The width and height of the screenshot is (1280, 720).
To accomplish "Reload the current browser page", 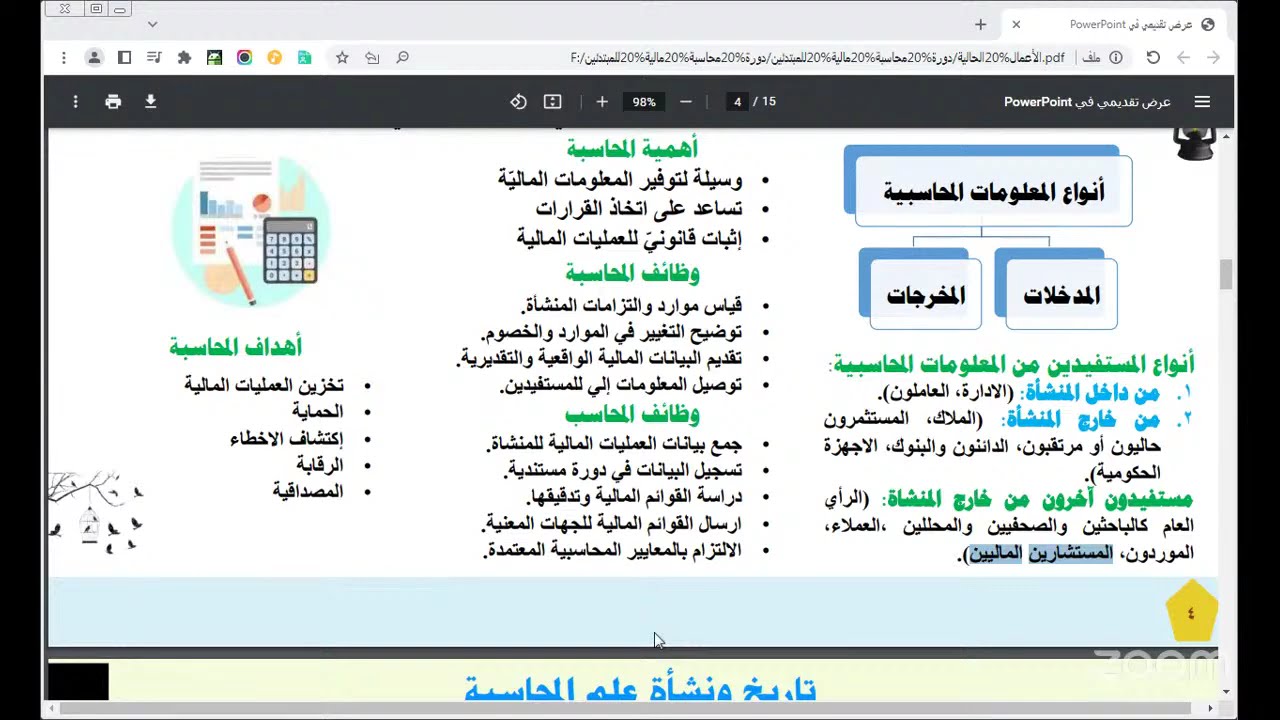I will point(1153,58).
